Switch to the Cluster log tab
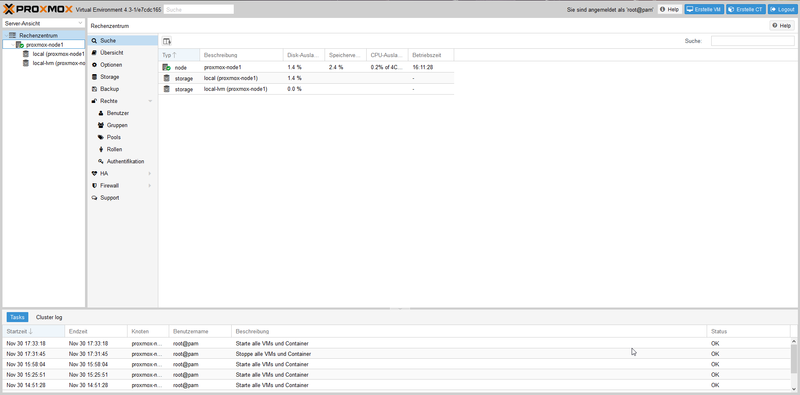The height and width of the screenshot is (395, 800). (x=49, y=317)
